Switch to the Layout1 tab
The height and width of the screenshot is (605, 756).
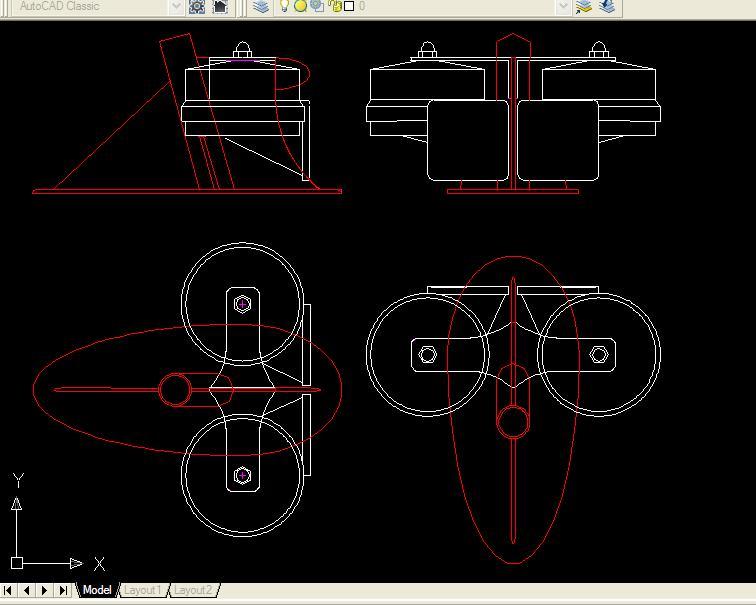(142, 590)
